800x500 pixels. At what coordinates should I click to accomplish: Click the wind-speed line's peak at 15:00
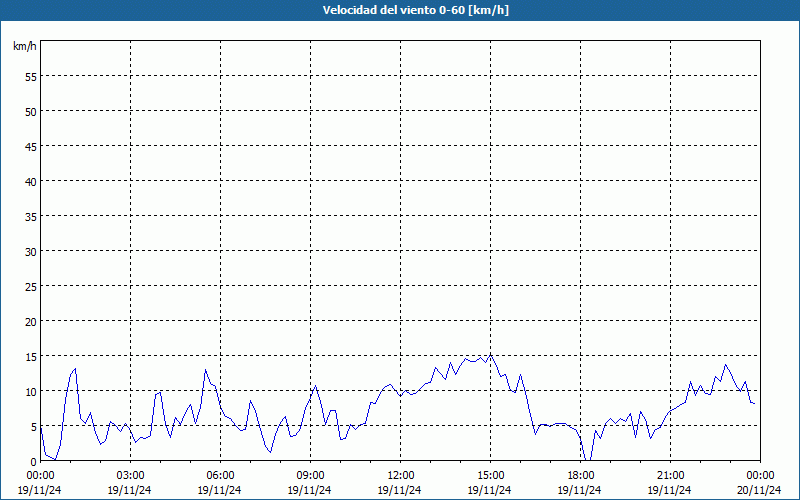point(490,355)
